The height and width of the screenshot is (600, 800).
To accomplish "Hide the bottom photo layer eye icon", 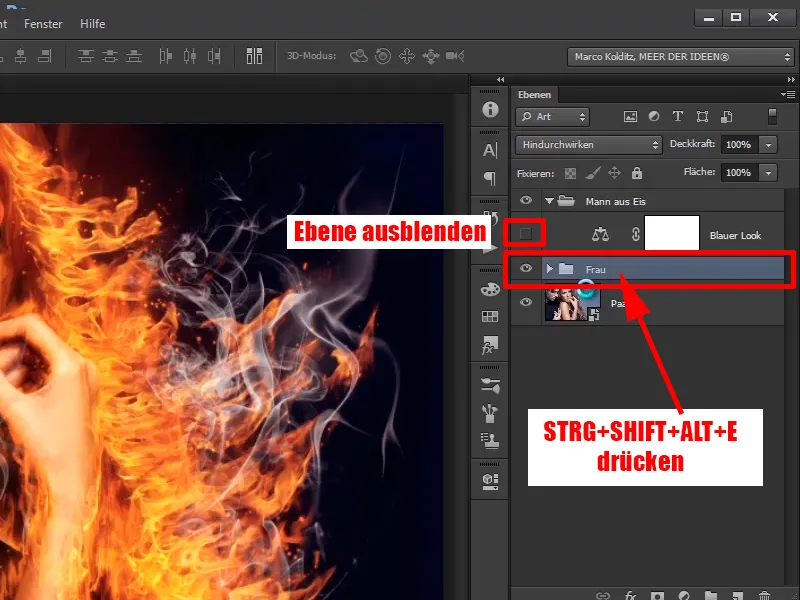I will tap(526, 302).
